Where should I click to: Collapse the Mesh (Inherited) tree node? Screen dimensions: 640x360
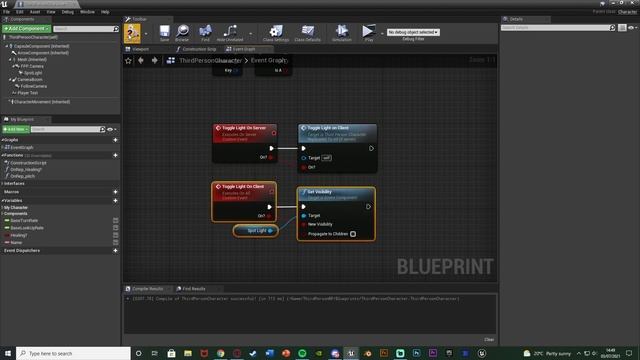pyautogui.click(x=10, y=60)
